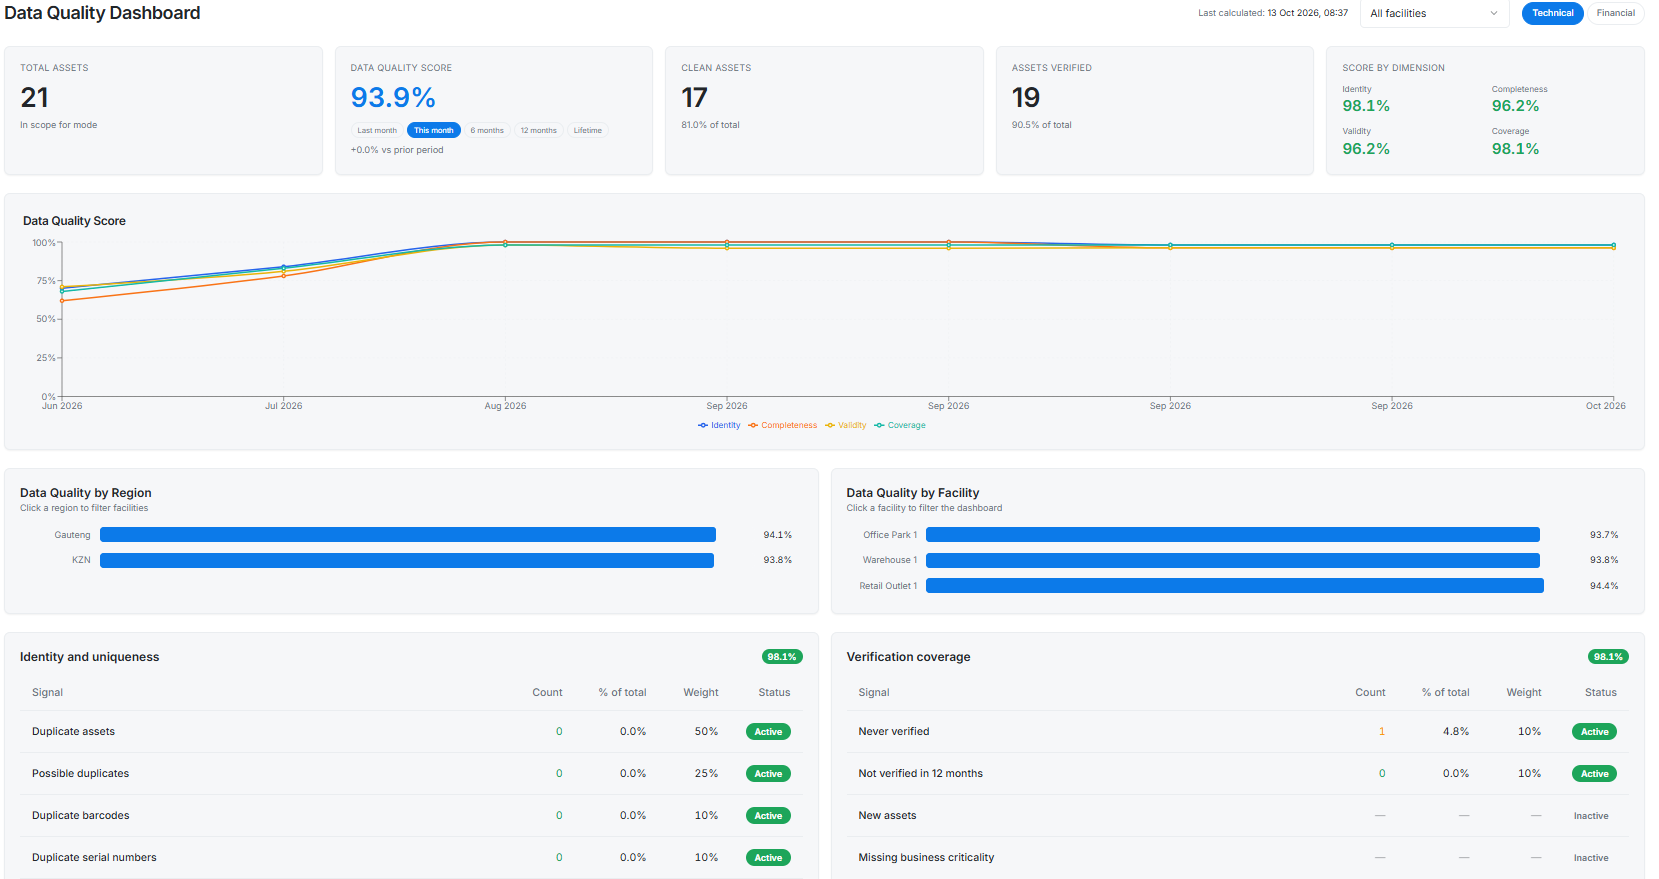Click the Inactive status for New assets

[1591, 816]
